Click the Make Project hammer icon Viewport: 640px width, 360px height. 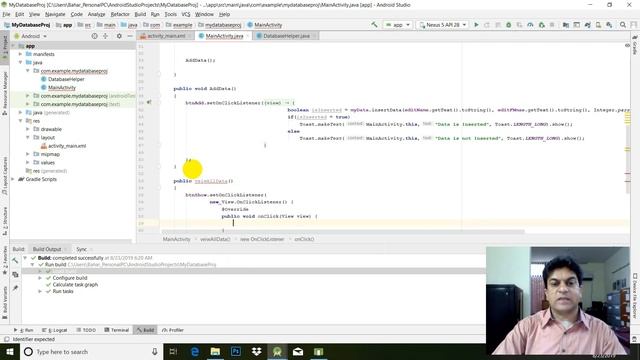(374, 25)
